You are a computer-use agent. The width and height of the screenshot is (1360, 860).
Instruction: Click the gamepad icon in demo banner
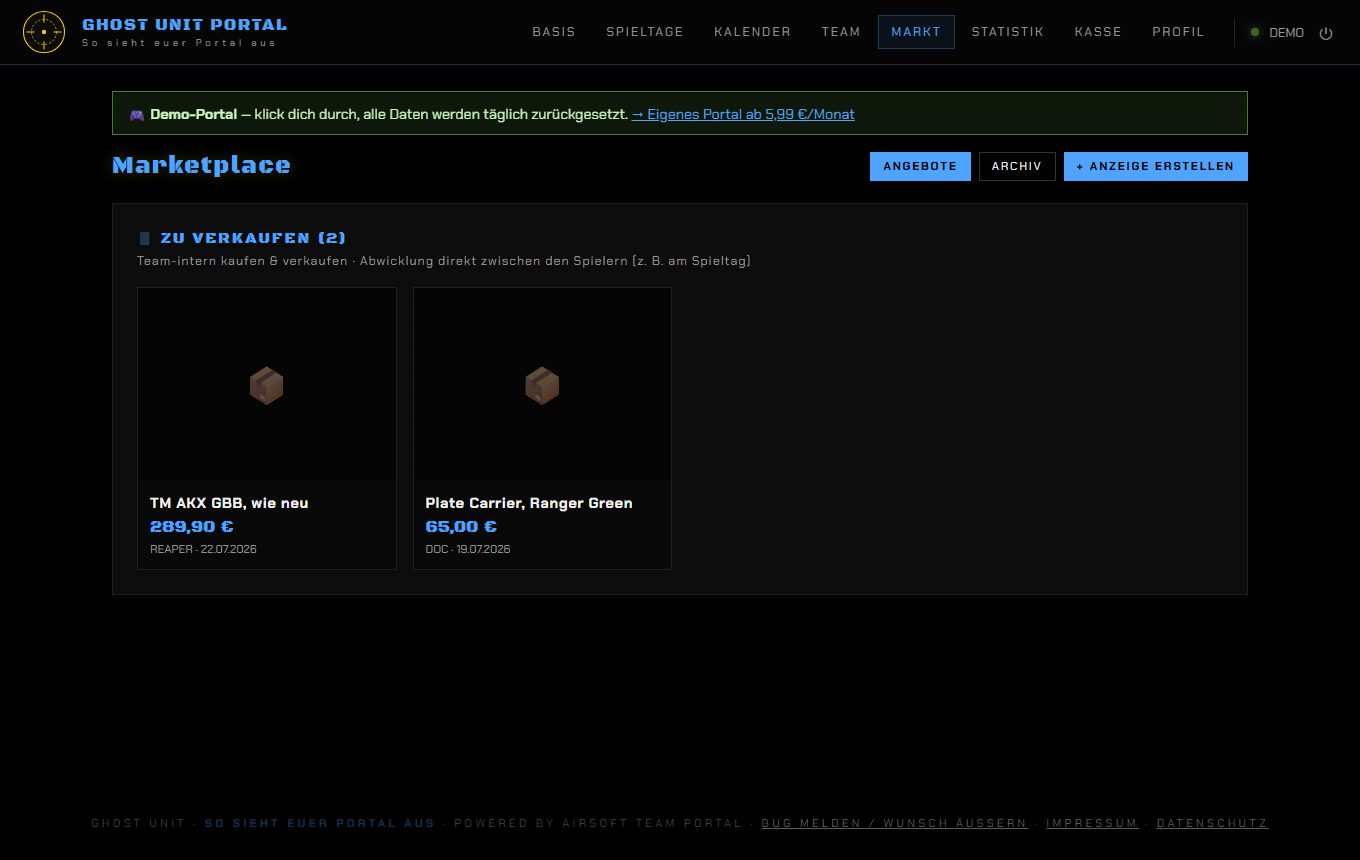tap(137, 115)
